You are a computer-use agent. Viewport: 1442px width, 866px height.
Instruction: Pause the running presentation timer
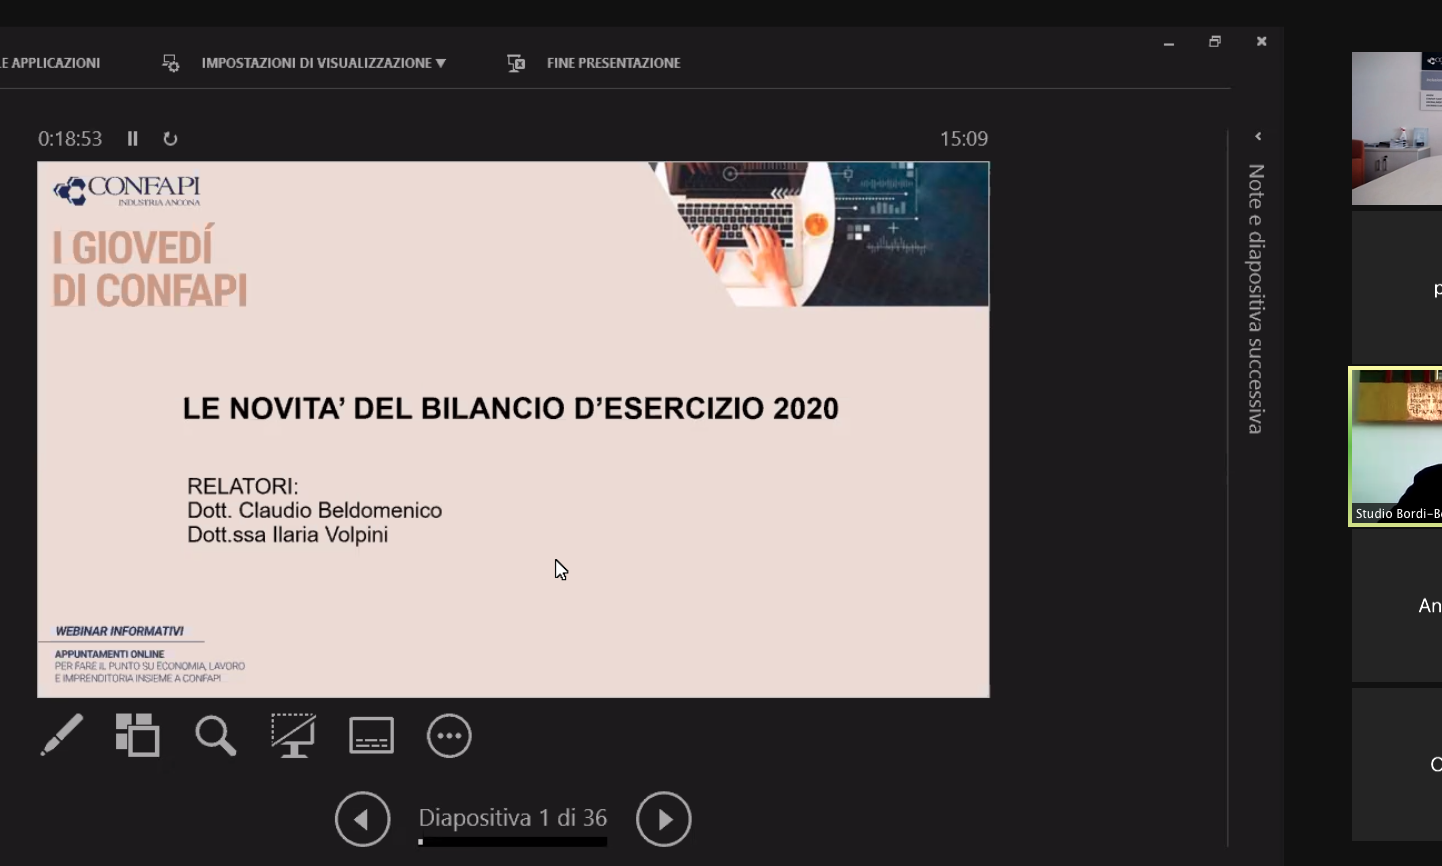pos(132,139)
